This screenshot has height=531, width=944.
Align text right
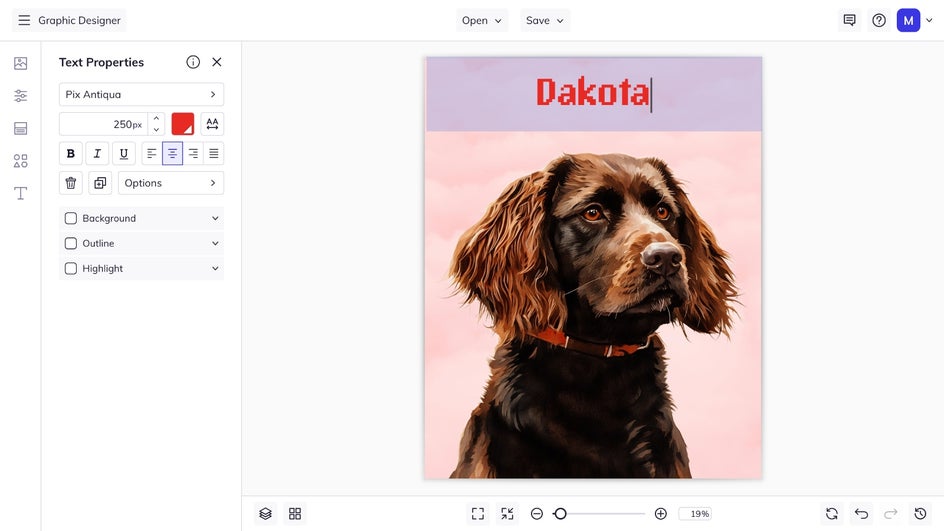click(x=193, y=154)
